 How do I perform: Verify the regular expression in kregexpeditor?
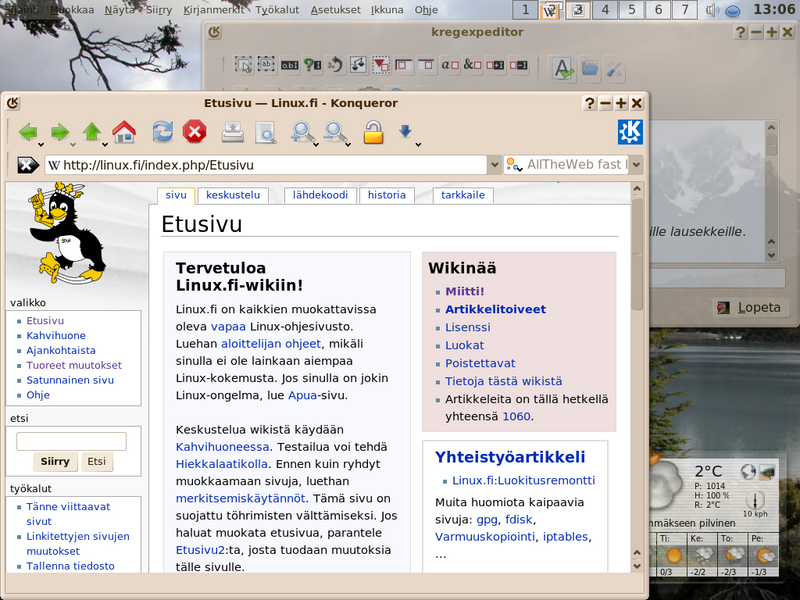point(561,68)
